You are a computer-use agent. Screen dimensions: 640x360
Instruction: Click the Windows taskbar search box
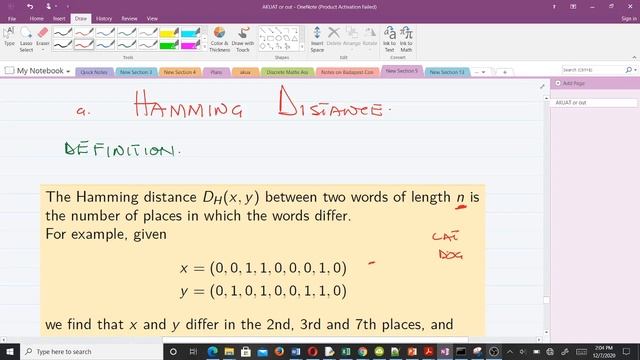pyautogui.click(x=91, y=351)
